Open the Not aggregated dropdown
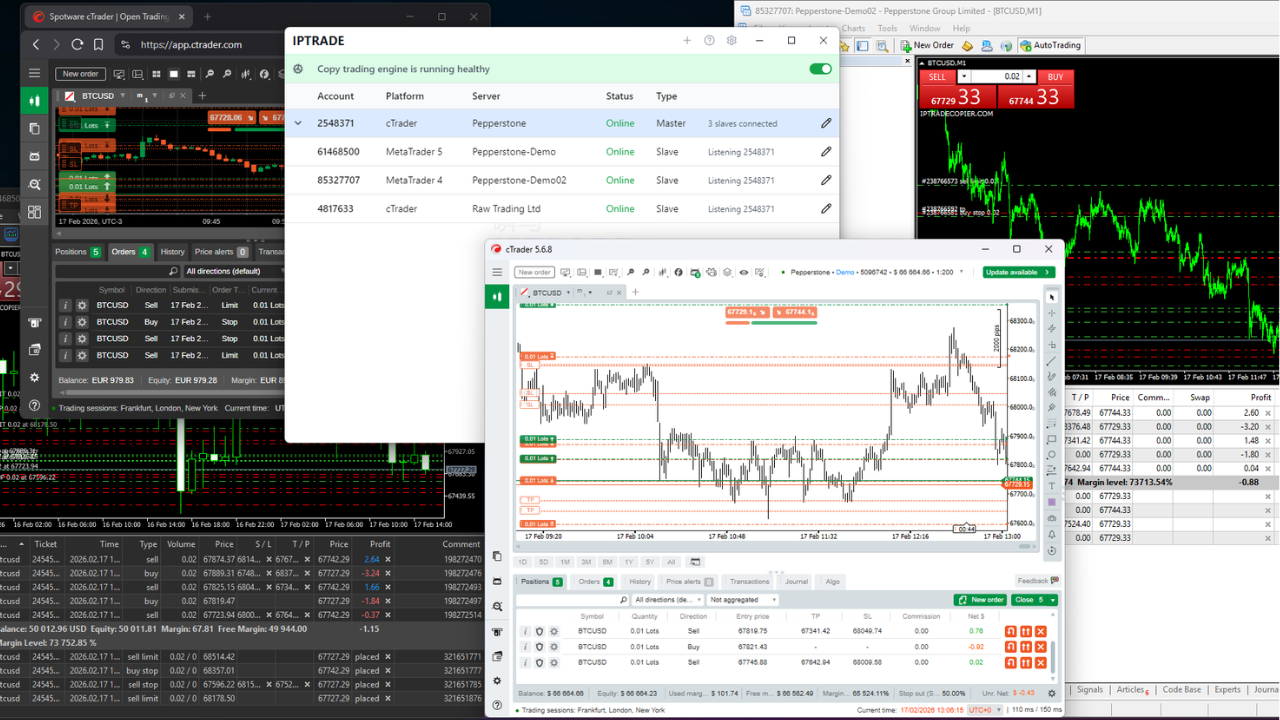This screenshot has height=720, width=1280. point(743,600)
